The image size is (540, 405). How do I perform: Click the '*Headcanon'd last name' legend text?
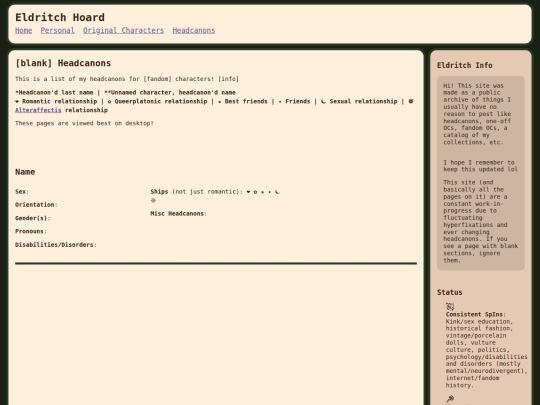[x=54, y=93]
